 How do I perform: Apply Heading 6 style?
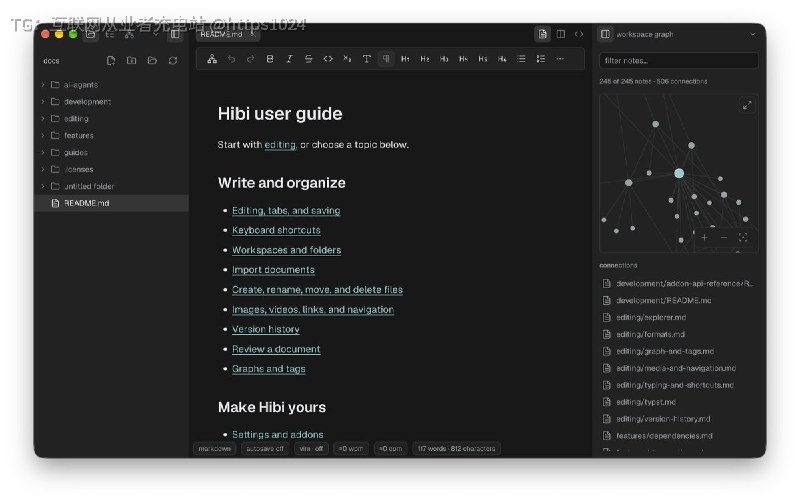point(502,59)
